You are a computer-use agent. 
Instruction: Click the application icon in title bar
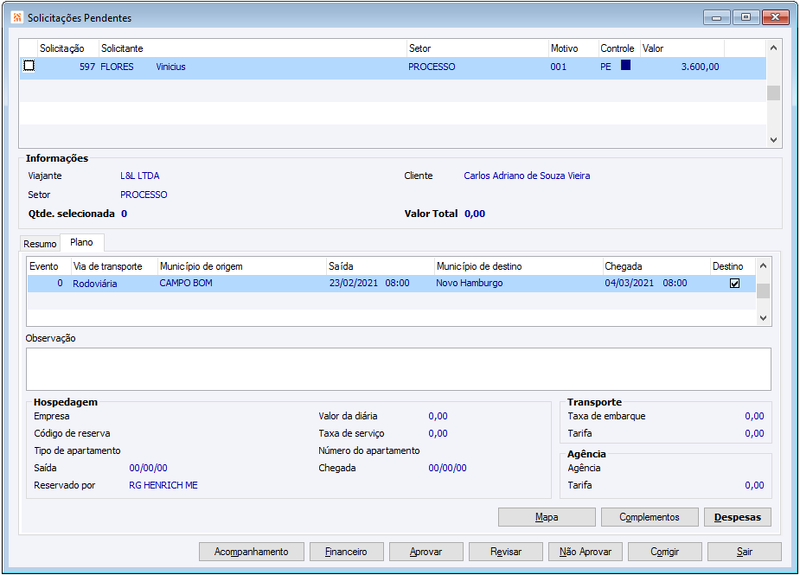(17, 18)
